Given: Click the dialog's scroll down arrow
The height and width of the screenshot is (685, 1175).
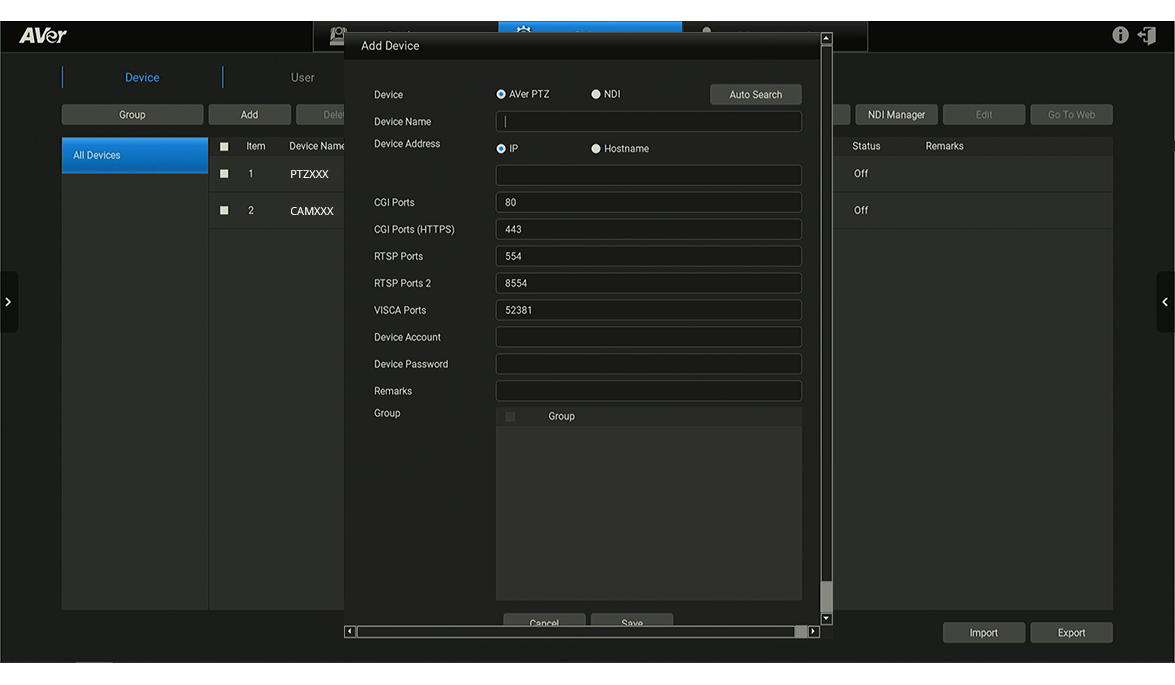Looking at the screenshot, I should click(x=826, y=619).
